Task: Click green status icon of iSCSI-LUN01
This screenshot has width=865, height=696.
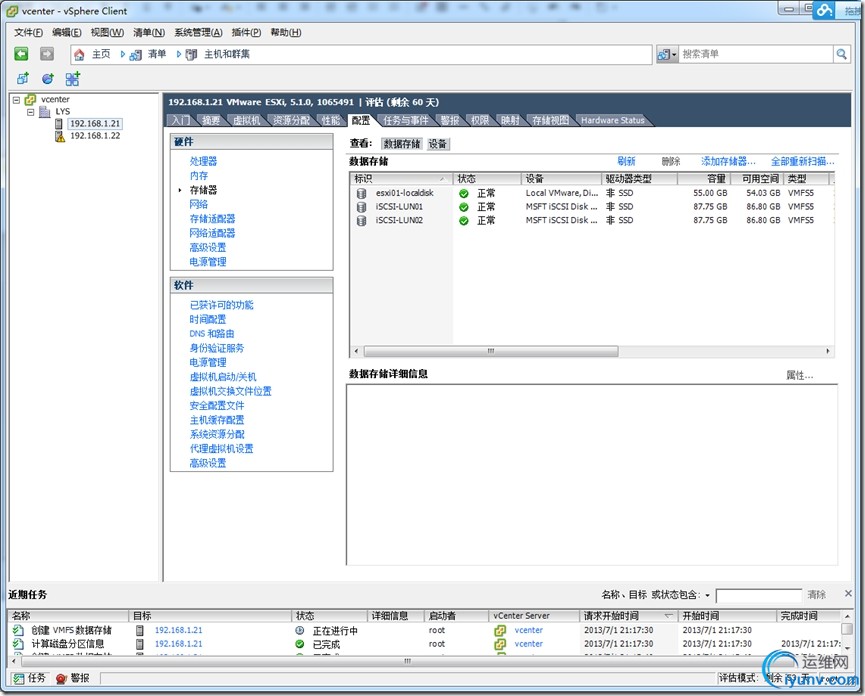Action: (x=464, y=207)
